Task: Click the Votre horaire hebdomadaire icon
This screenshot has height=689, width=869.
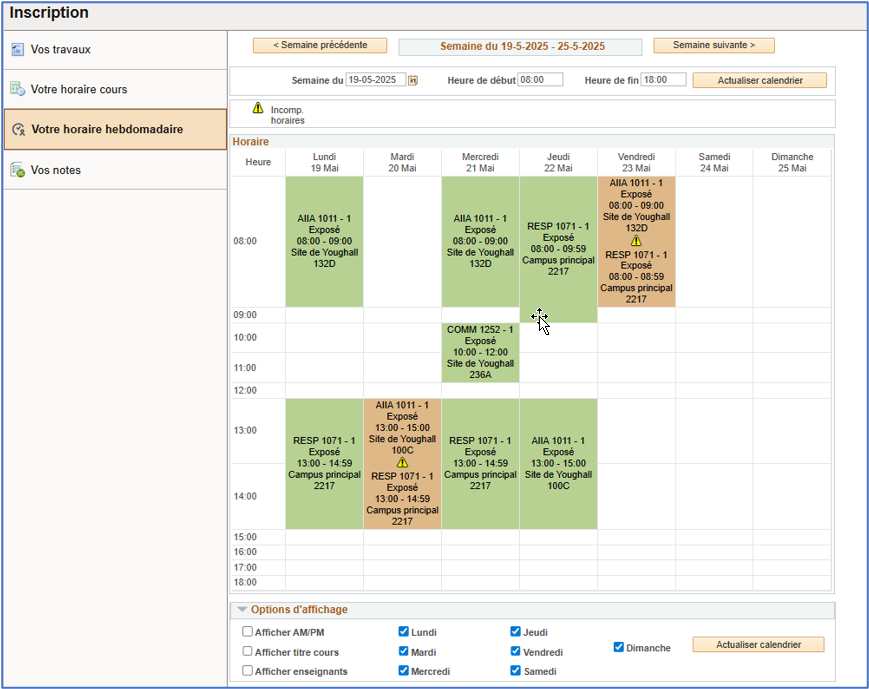Action: point(17,129)
